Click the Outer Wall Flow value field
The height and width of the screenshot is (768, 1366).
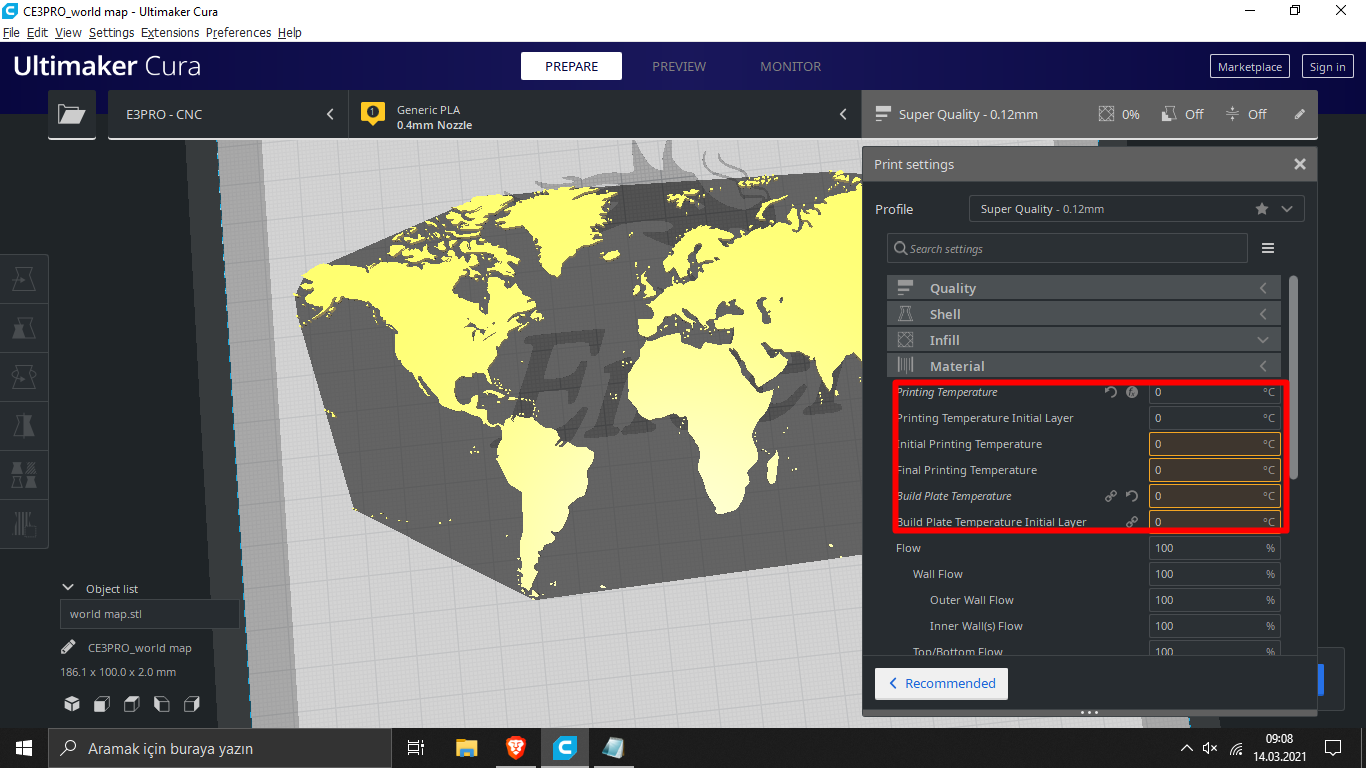tap(1214, 600)
